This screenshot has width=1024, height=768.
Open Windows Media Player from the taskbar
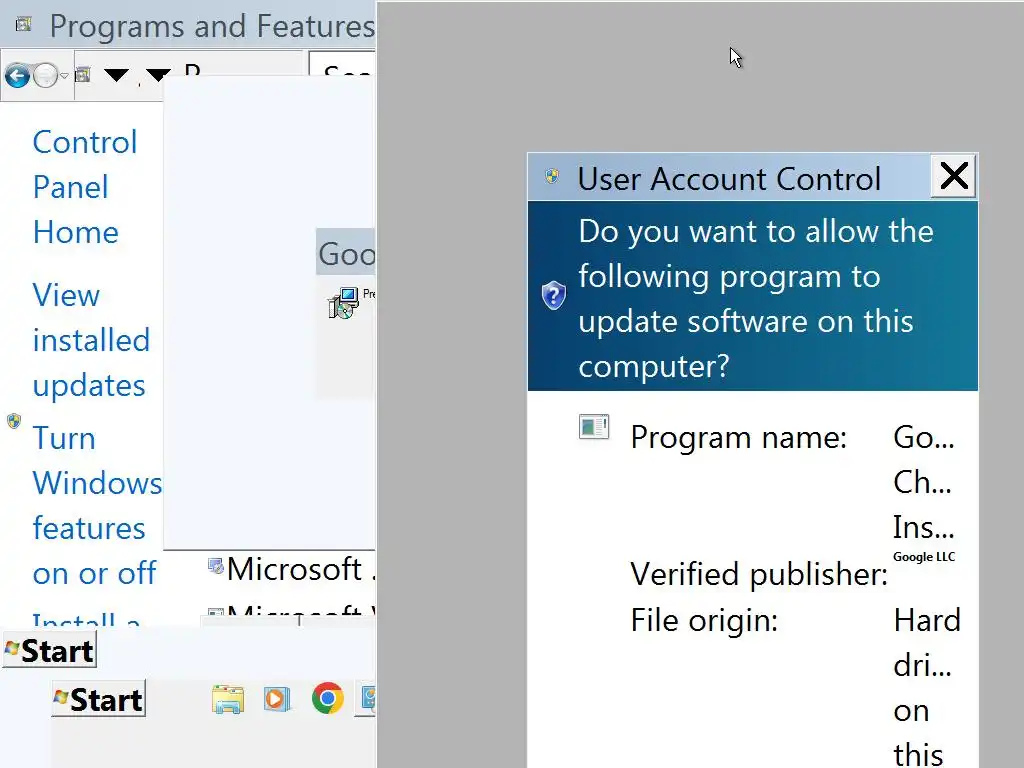(277, 699)
